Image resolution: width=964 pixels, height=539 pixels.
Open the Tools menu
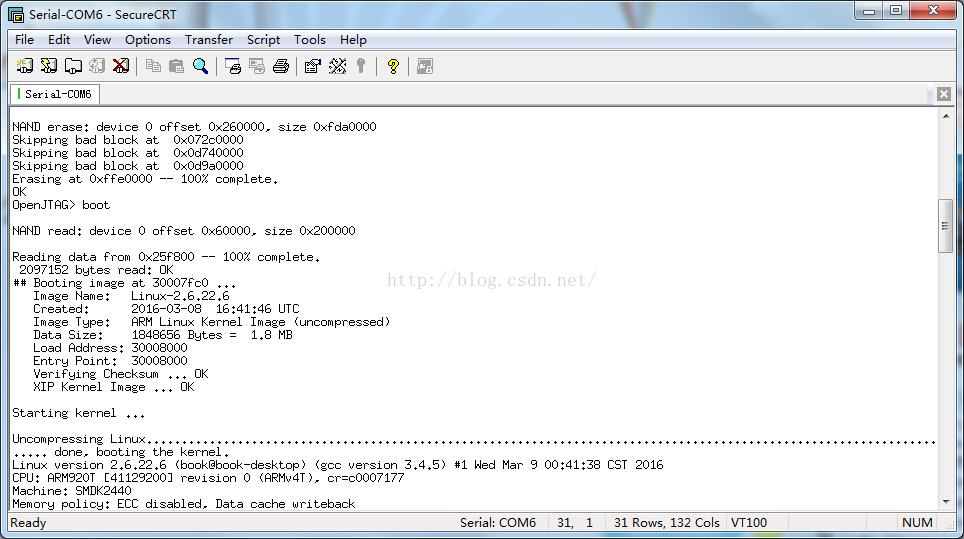coord(309,39)
